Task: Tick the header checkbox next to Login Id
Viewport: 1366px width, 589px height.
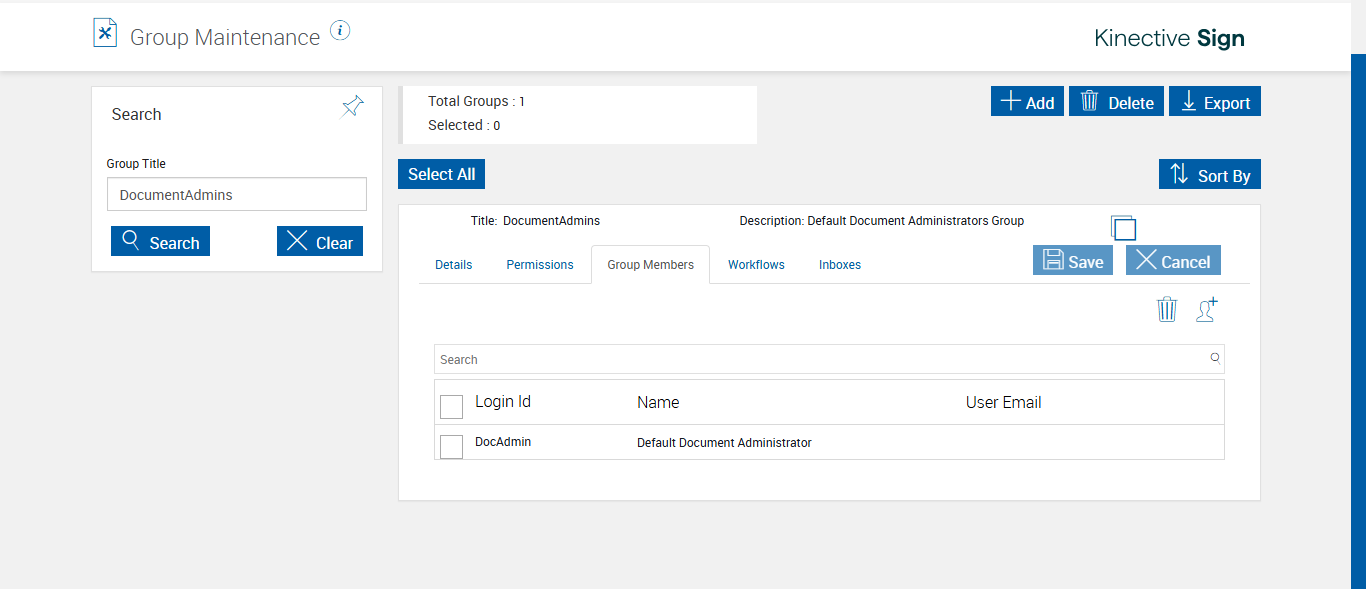Action: 452,406
